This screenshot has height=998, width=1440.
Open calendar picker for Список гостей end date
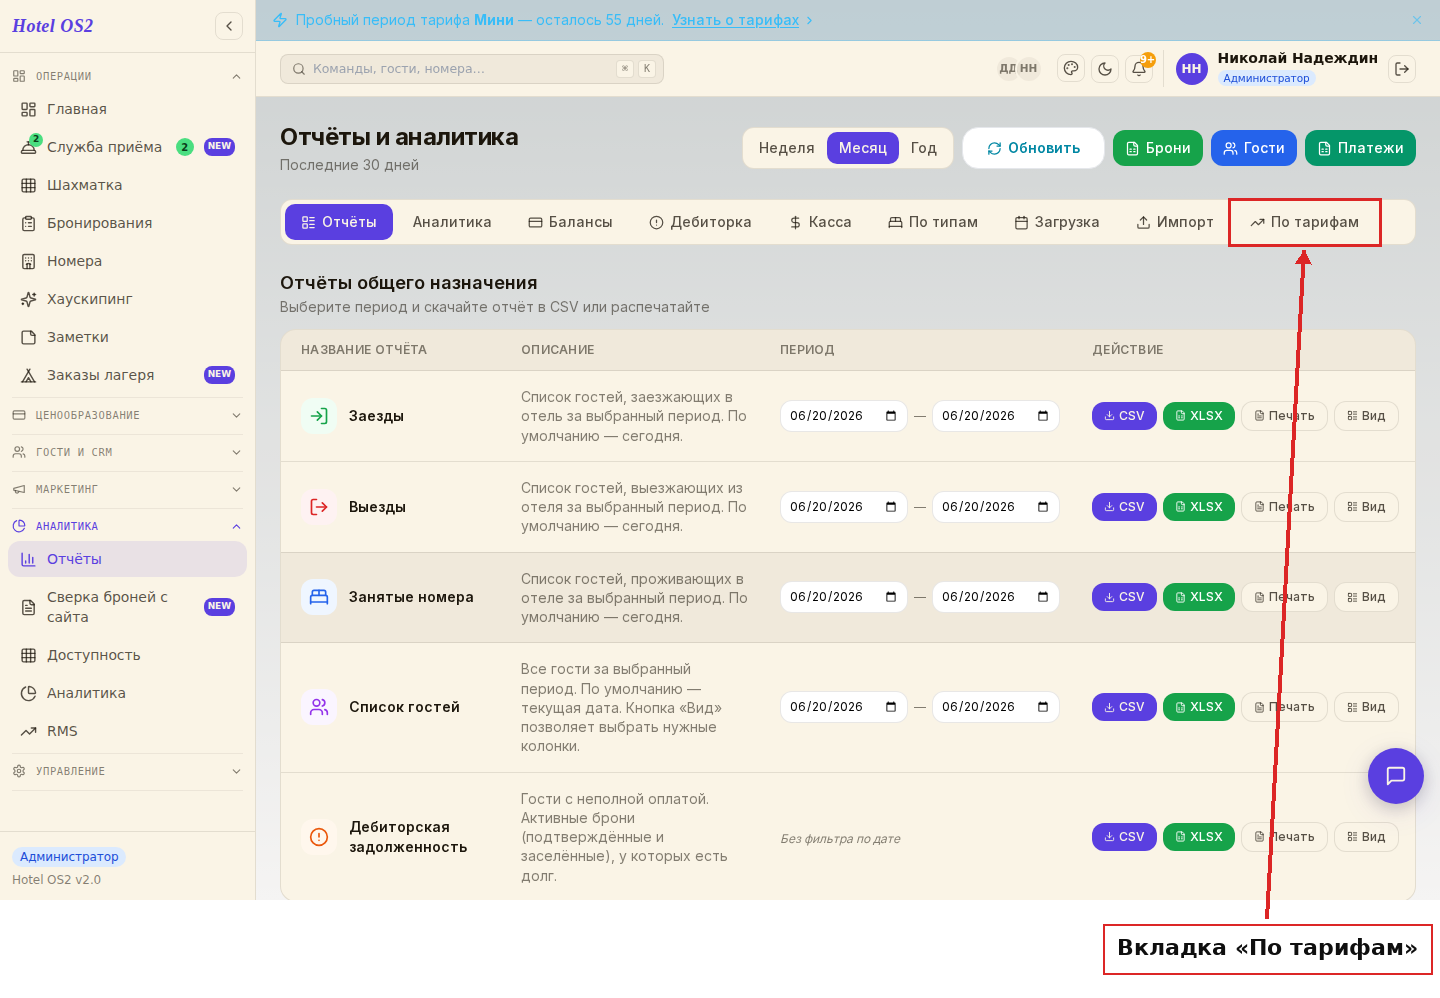point(1043,707)
